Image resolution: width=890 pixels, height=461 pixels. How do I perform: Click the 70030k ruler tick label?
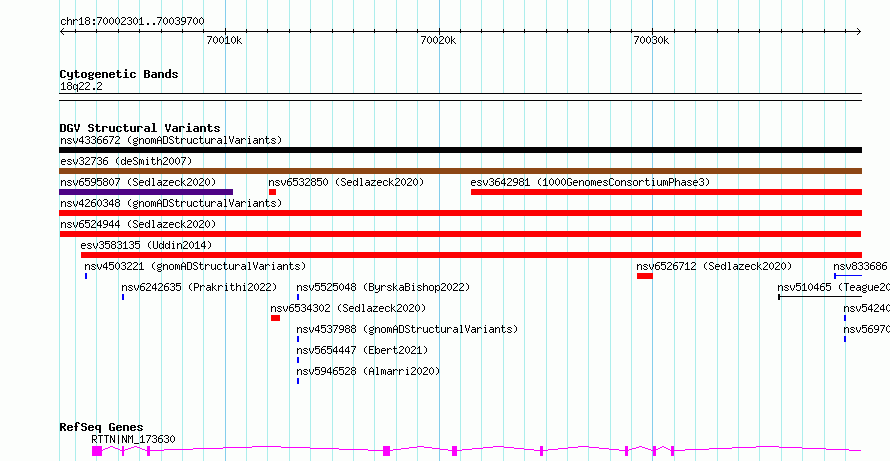click(652, 40)
